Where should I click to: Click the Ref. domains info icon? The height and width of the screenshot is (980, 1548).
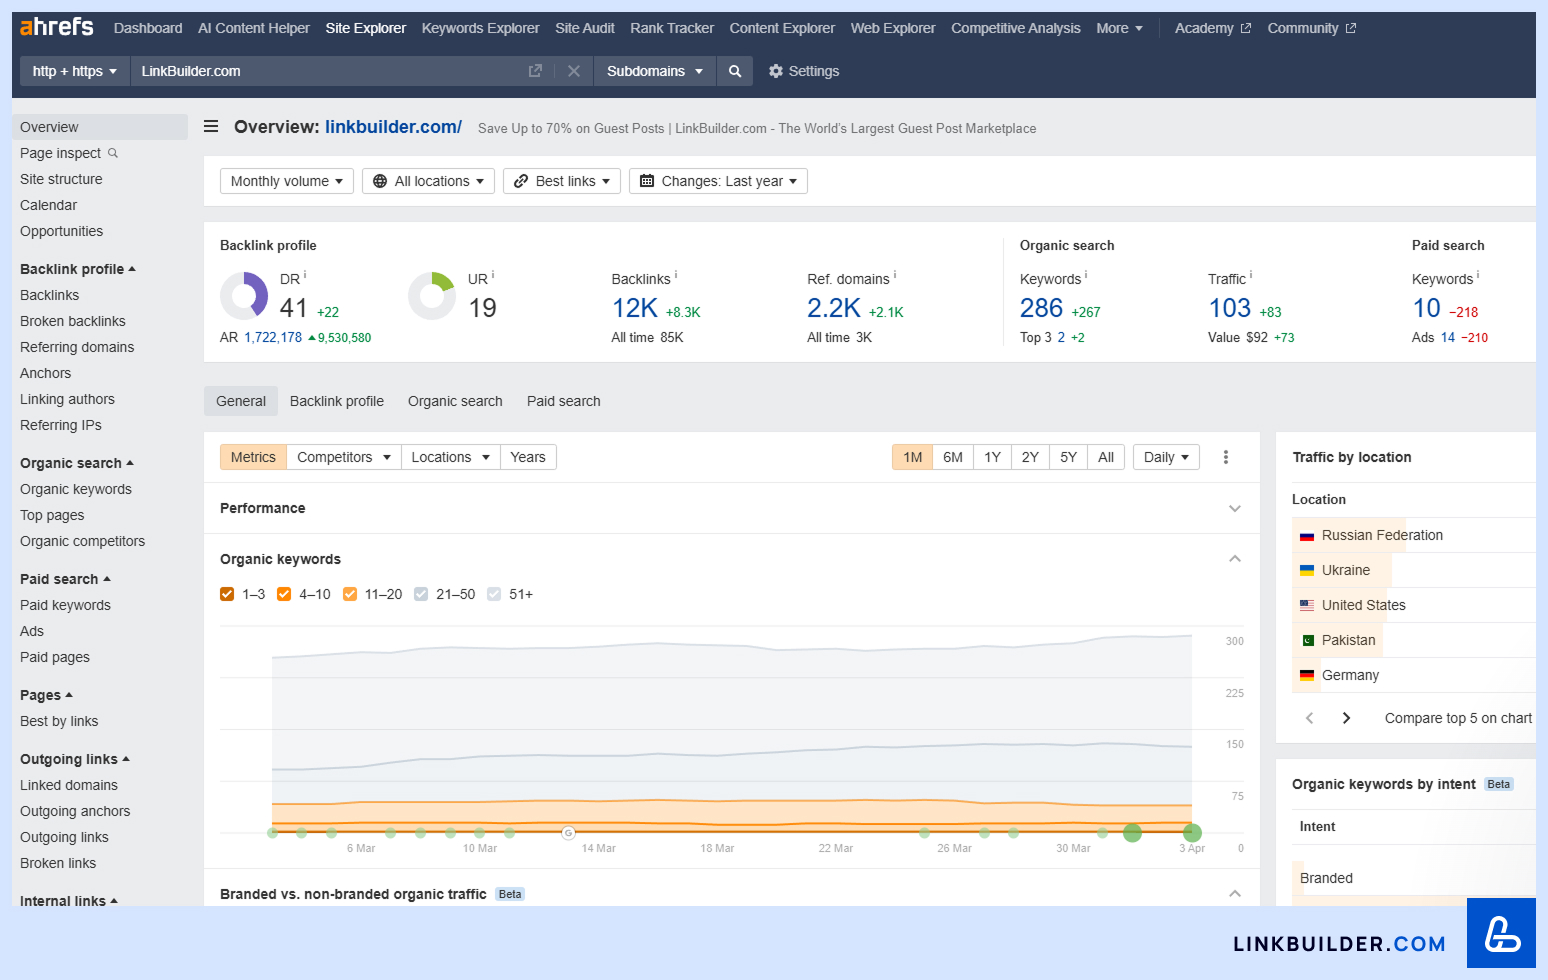[x=895, y=275]
